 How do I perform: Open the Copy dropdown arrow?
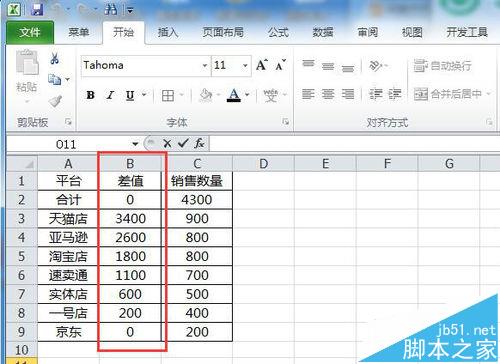coord(67,79)
